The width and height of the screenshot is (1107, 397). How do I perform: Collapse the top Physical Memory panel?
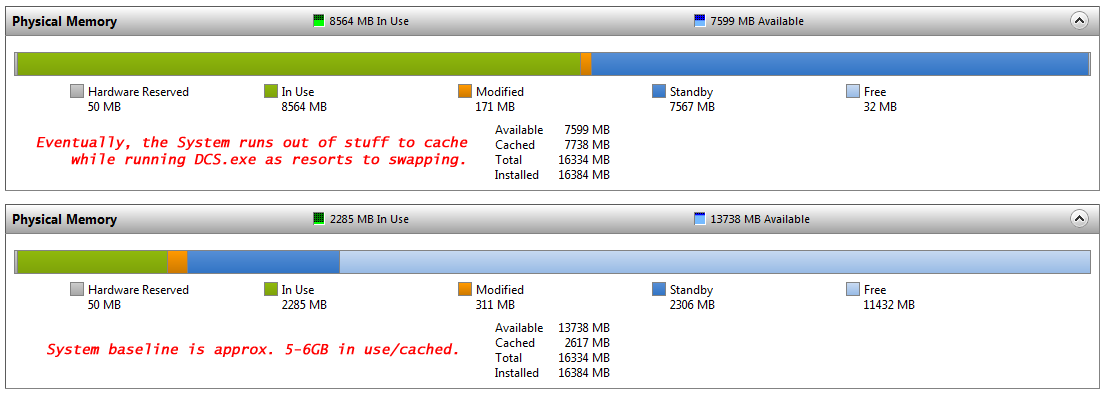point(1079,21)
